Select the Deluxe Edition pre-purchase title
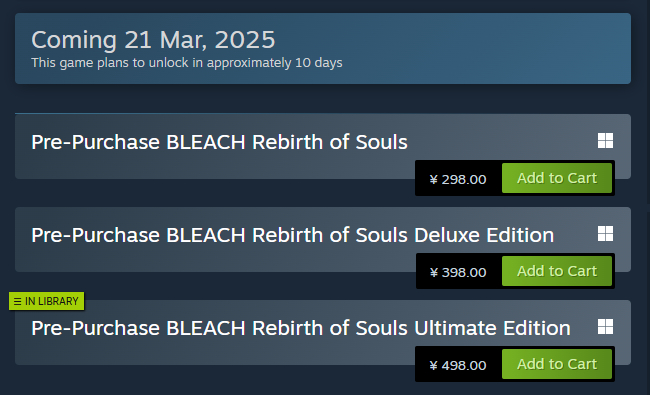Image resolution: width=650 pixels, height=395 pixels. click(x=293, y=235)
